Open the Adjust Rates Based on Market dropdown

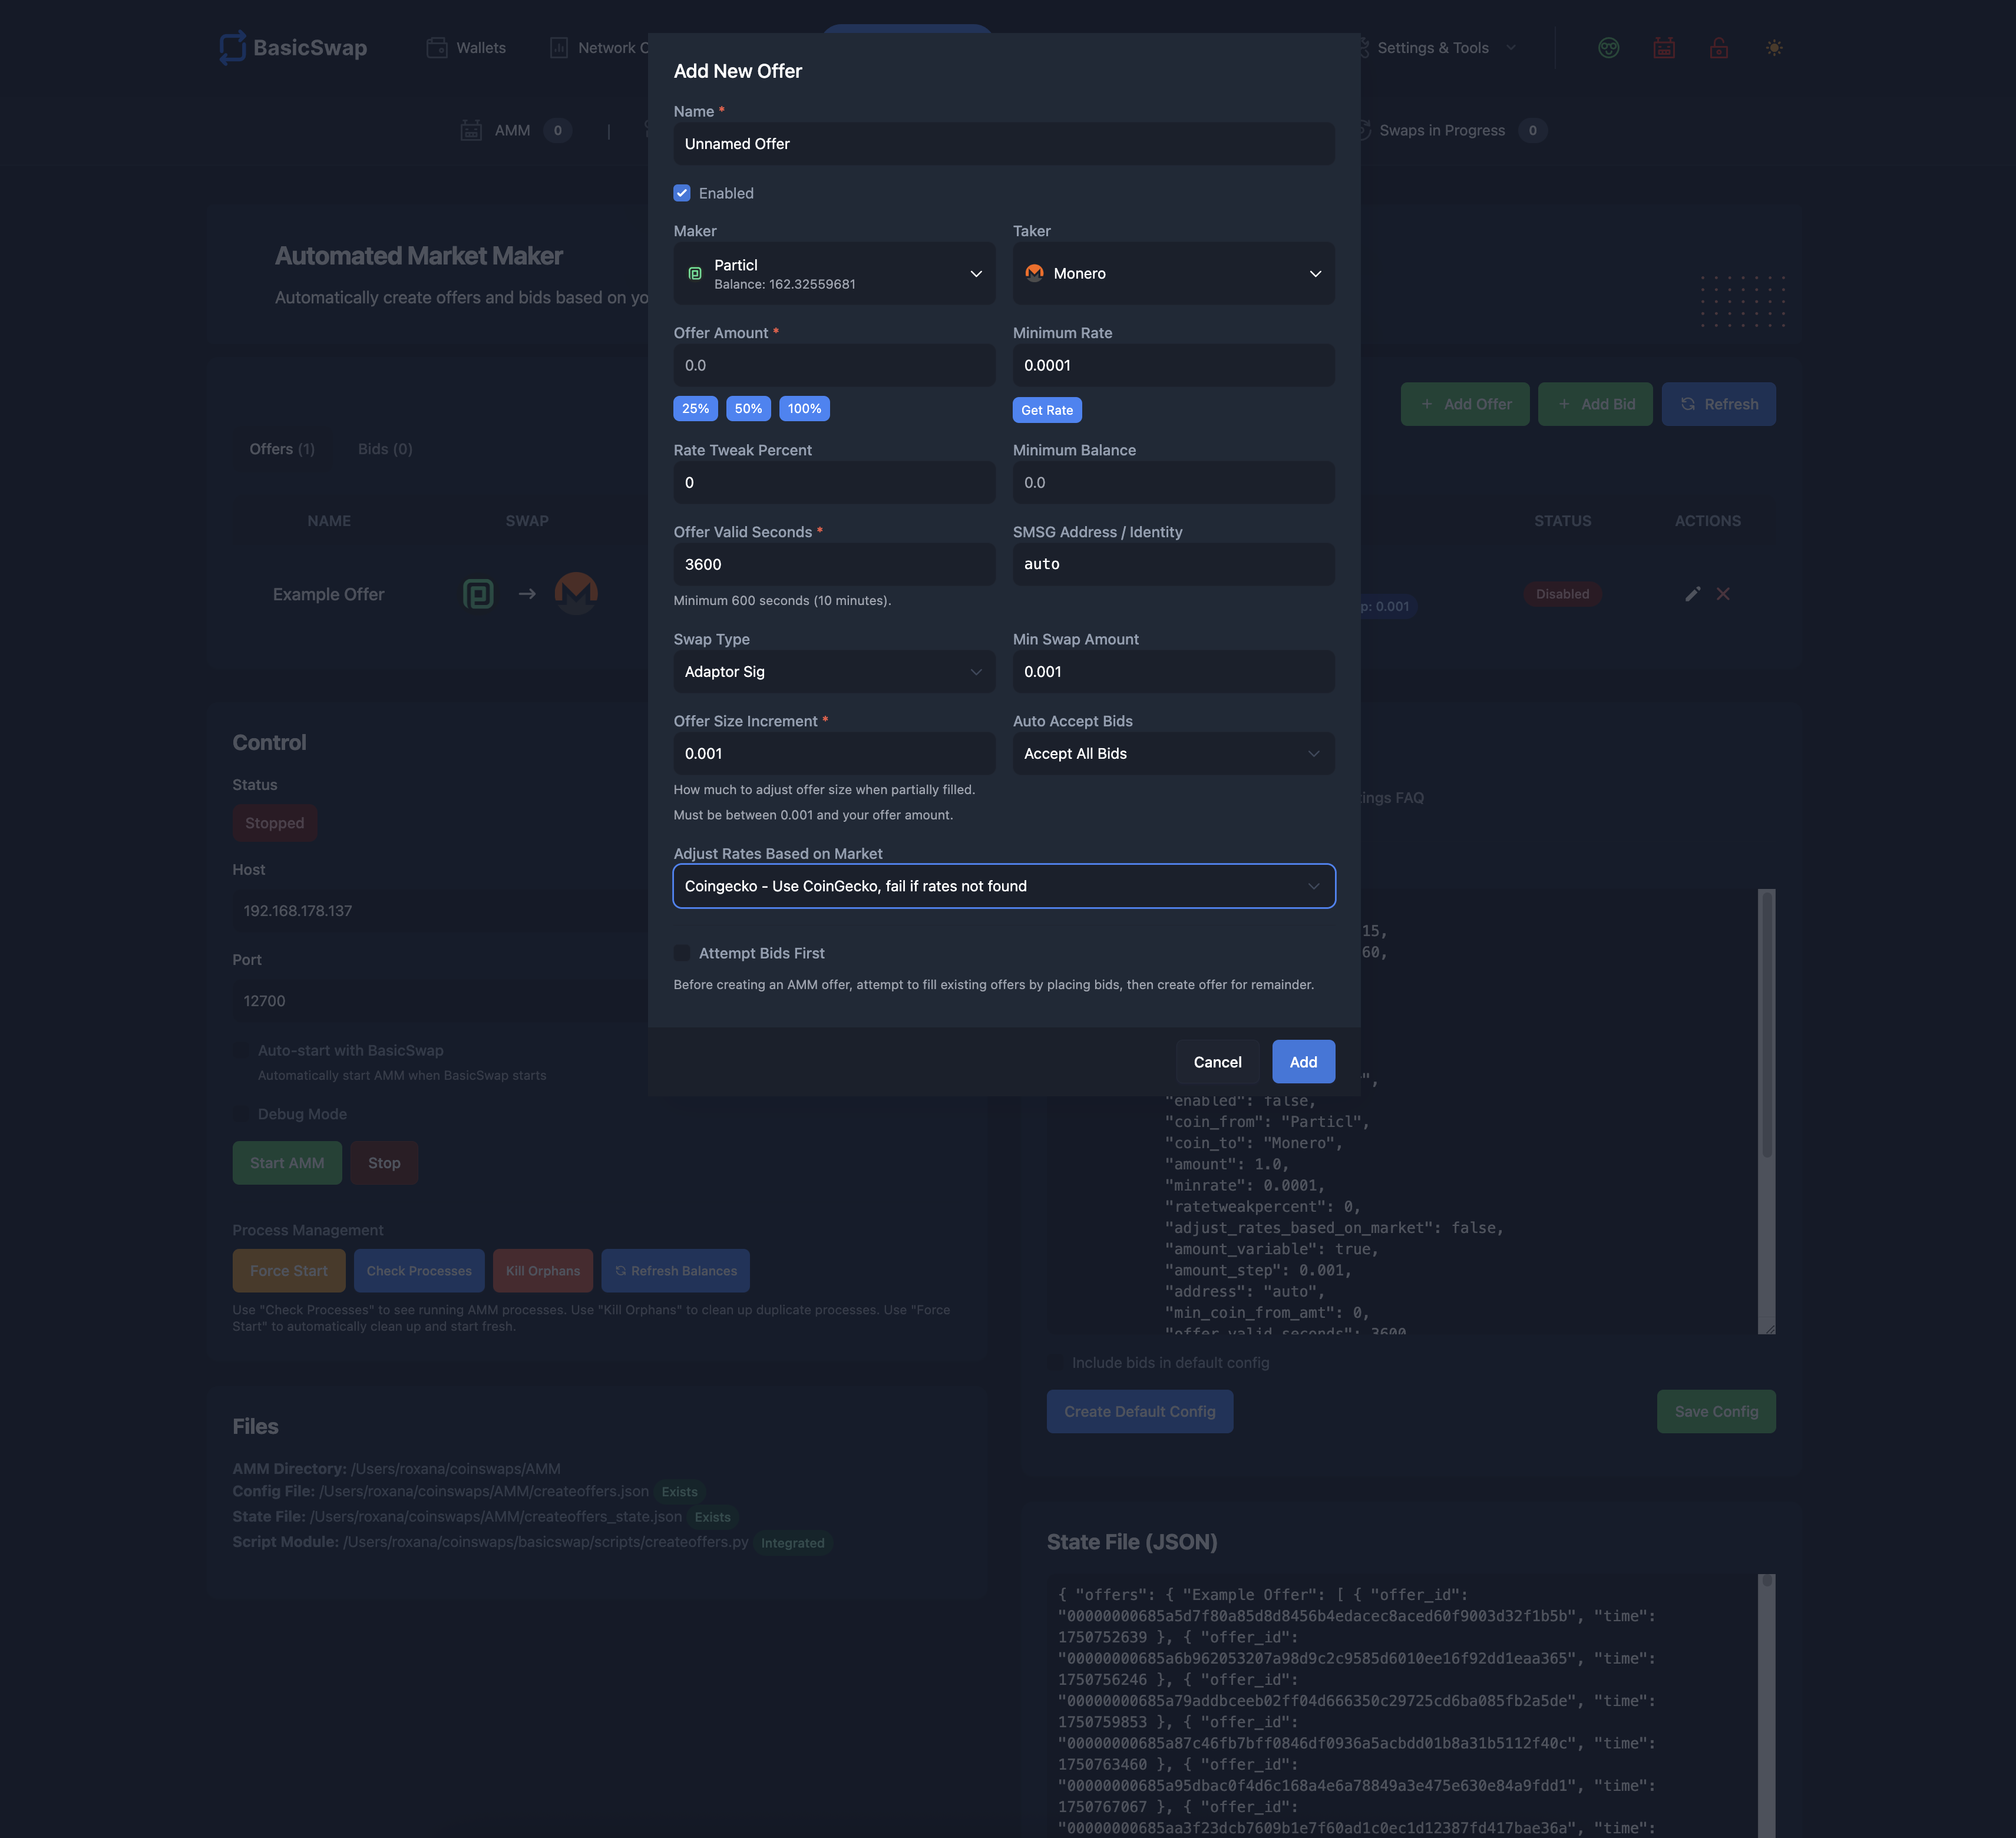click(1003, 886)
